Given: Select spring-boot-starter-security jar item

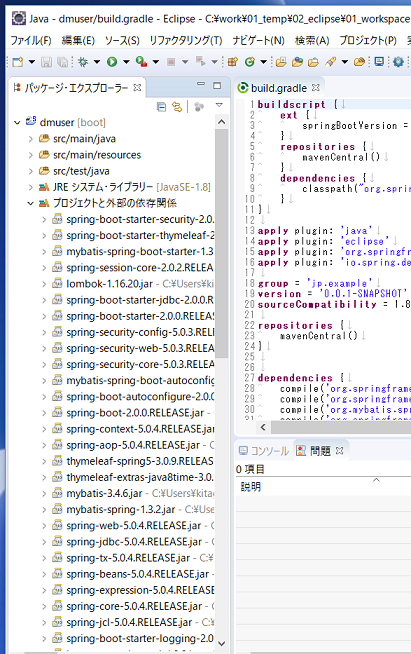Looking at the screenshot, I should pyautogui.click(x=140, y=219).
